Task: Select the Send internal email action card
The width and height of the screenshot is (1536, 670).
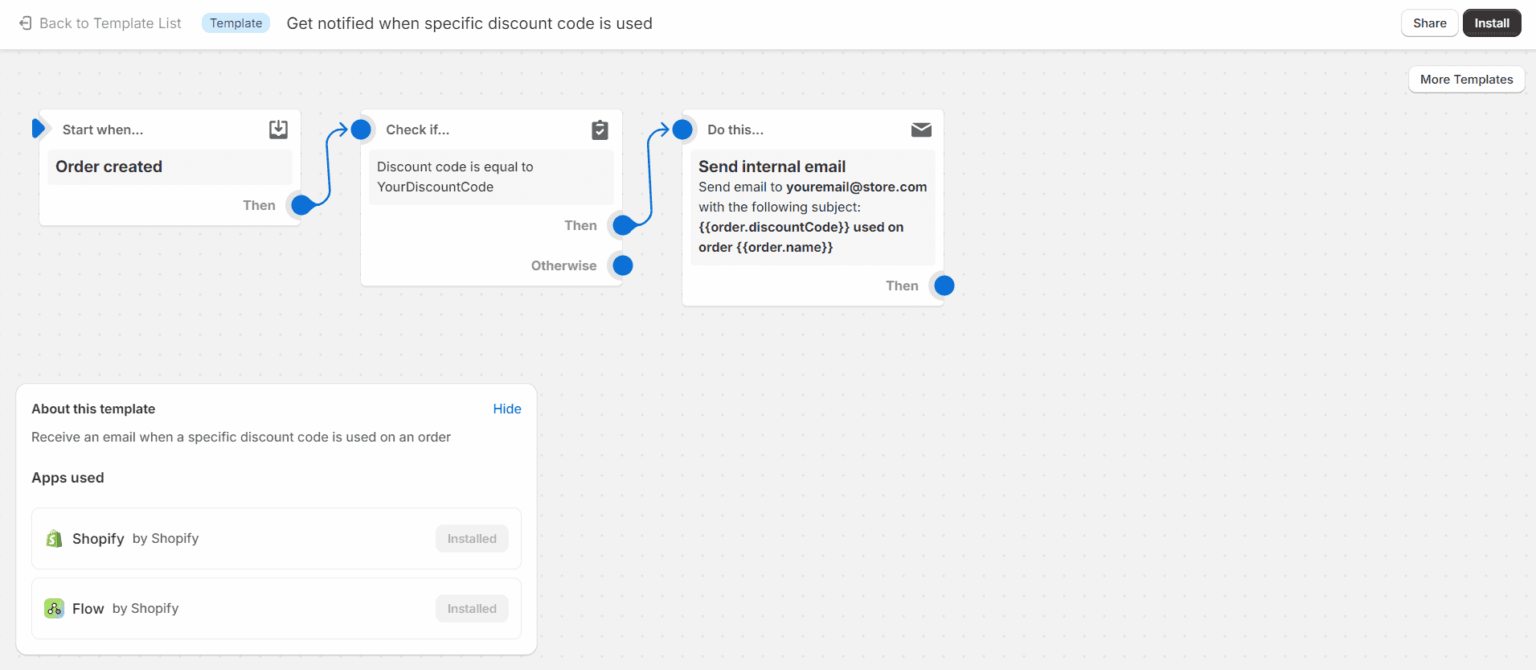Action: point(813,206)
